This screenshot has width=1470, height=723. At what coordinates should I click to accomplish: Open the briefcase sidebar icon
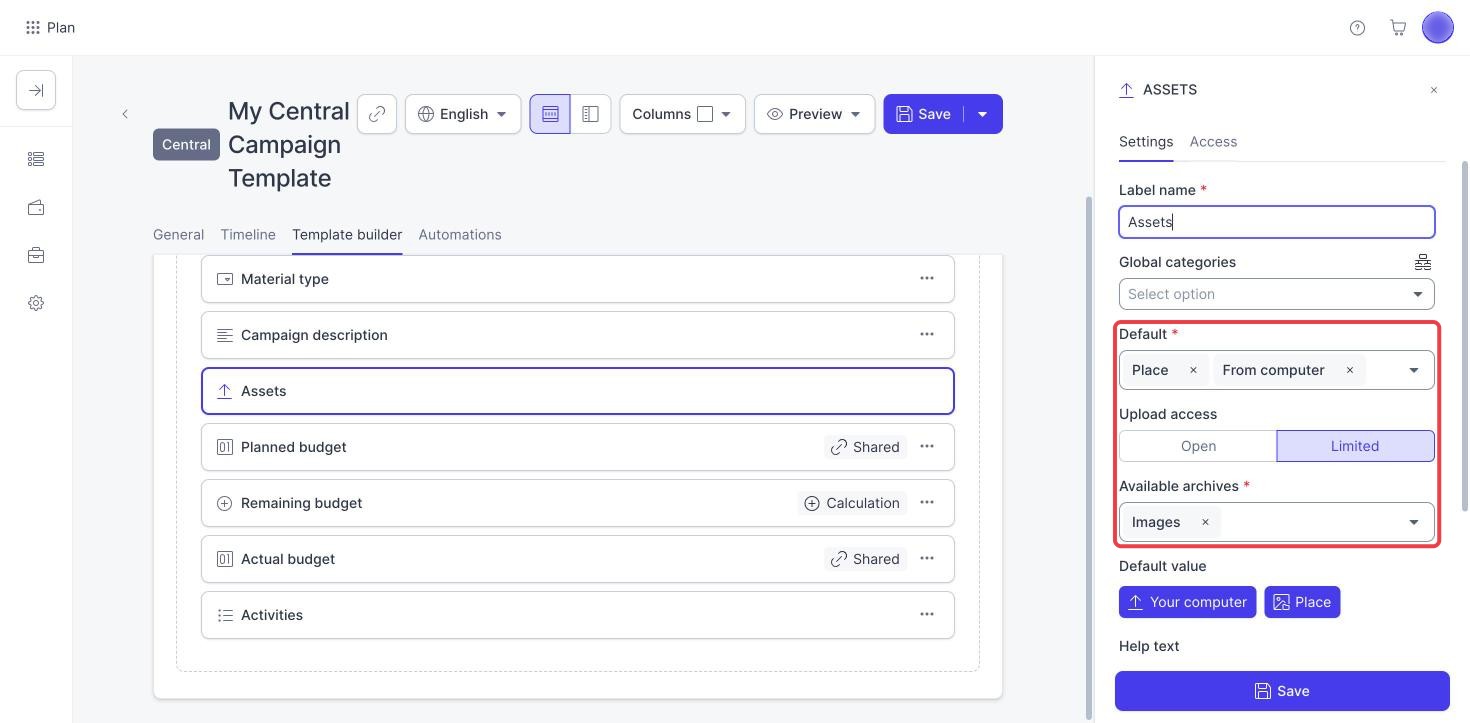[x=36, y=255]
